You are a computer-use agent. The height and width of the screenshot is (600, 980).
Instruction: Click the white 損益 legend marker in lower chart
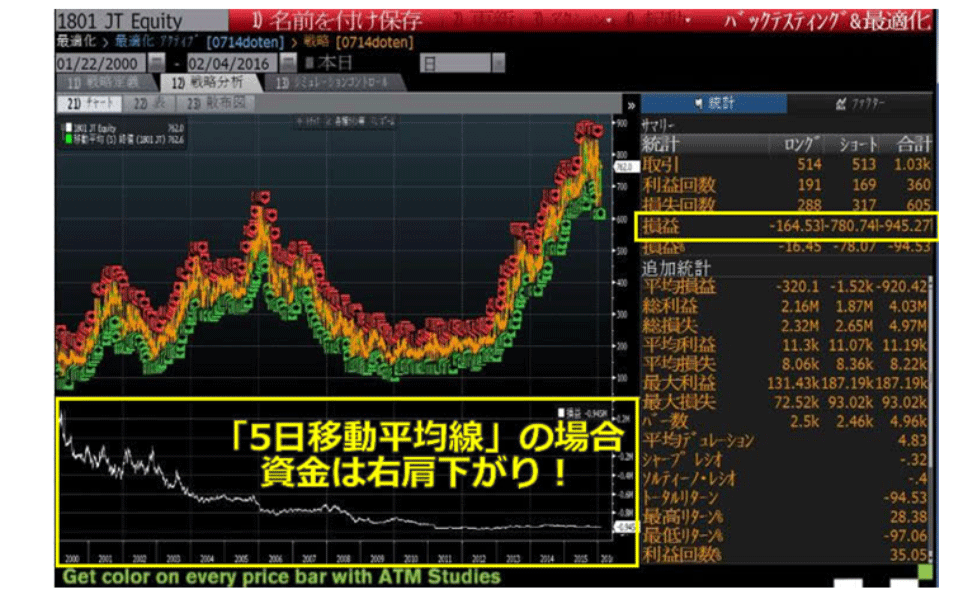[559, 412]
